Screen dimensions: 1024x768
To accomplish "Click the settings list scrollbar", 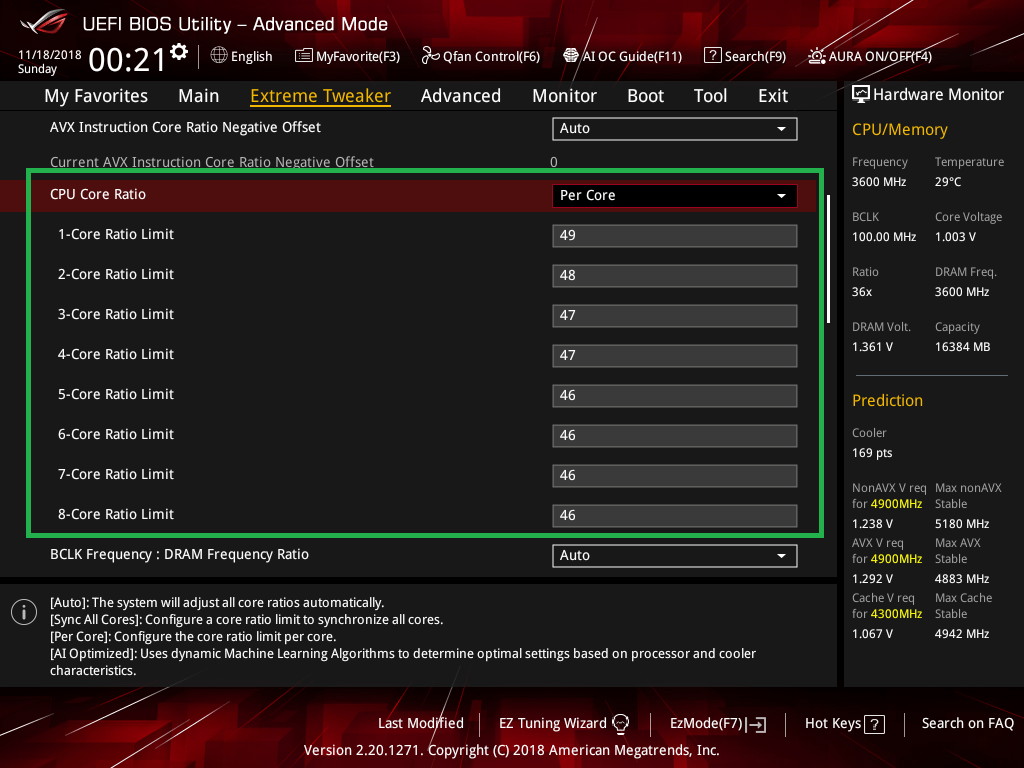I will tap(829, 259).
